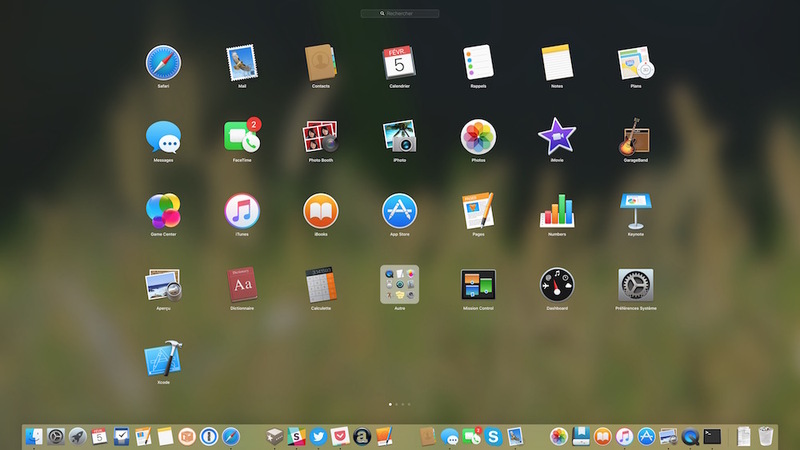Screen dimensions: 800x450
Task: Open the Contacts app in Launchpad
Action: (320, 63)
